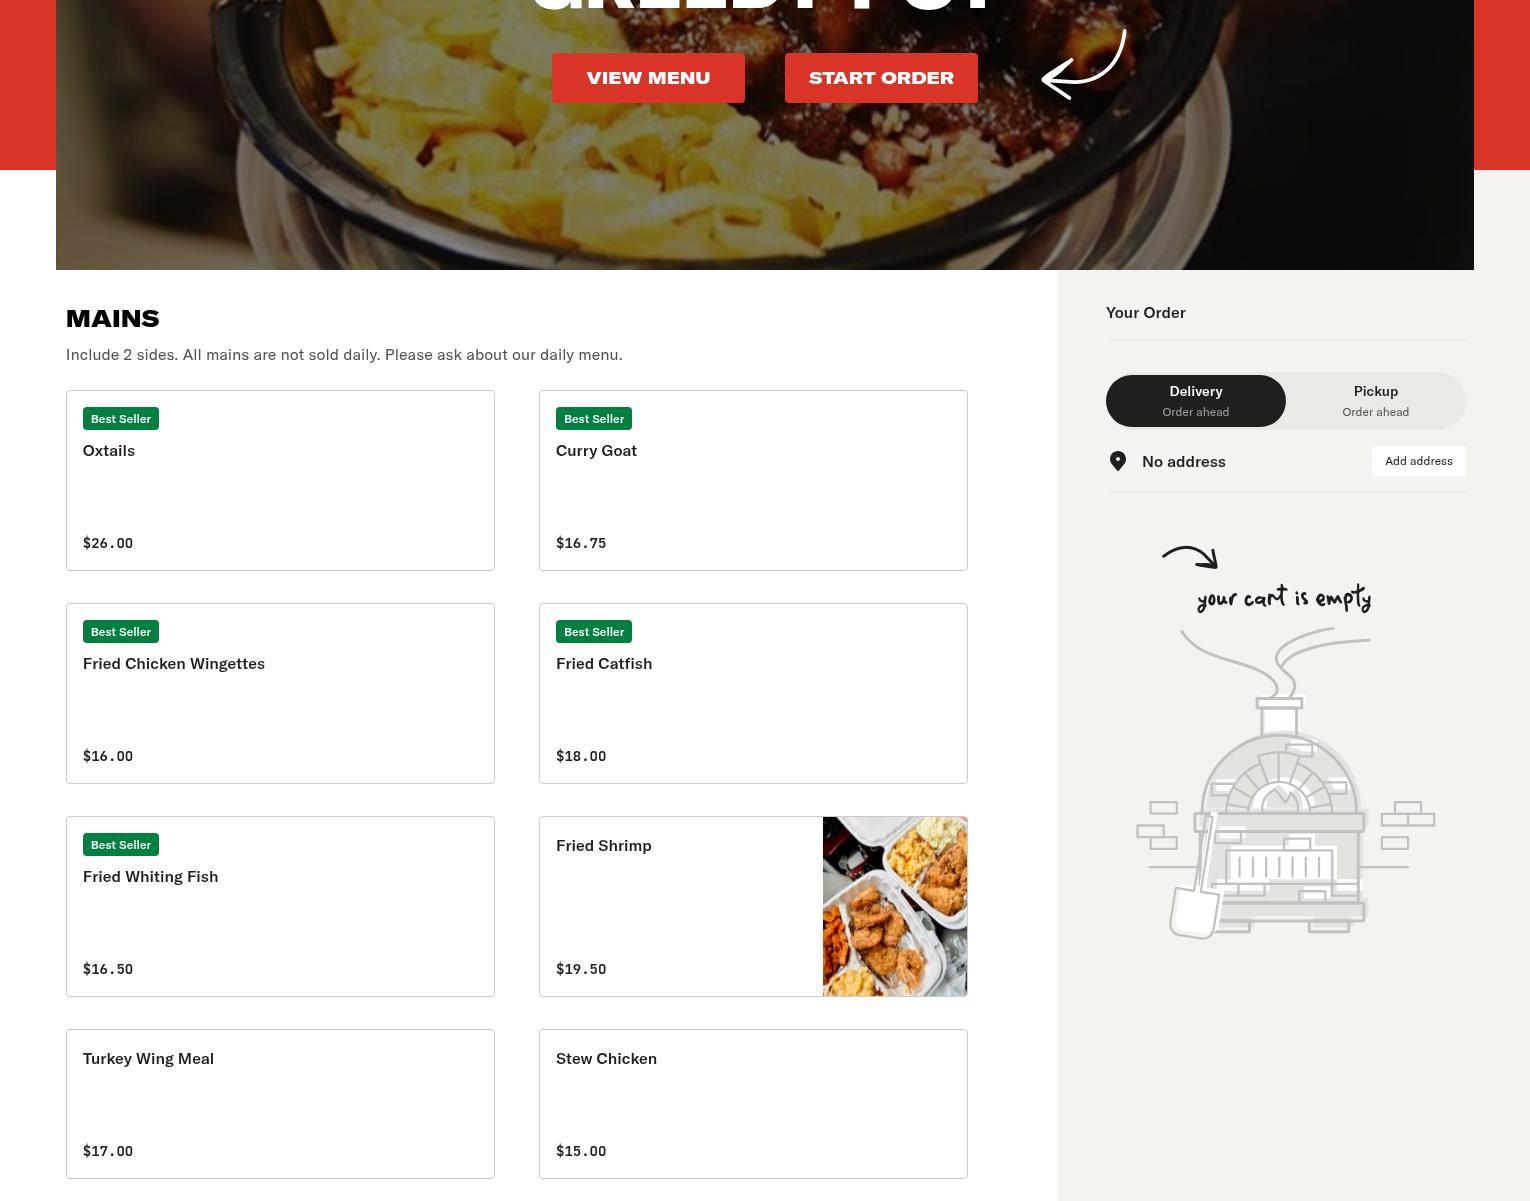Click the Best Seller badge on Fried Catfish
The width and height of the screenshot is (1530, 1201).
[x=594, y=632]
